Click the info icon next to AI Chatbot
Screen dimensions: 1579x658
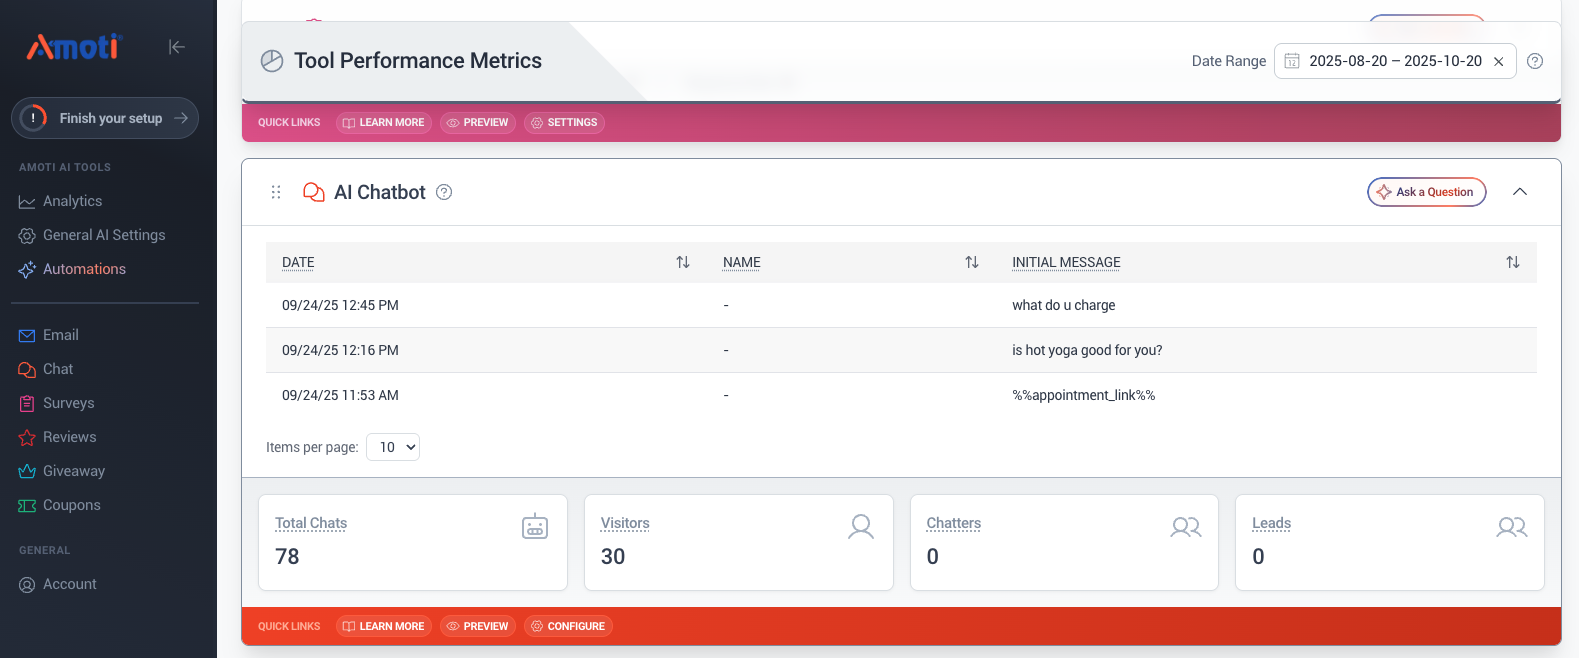click(x=444, y=192)
